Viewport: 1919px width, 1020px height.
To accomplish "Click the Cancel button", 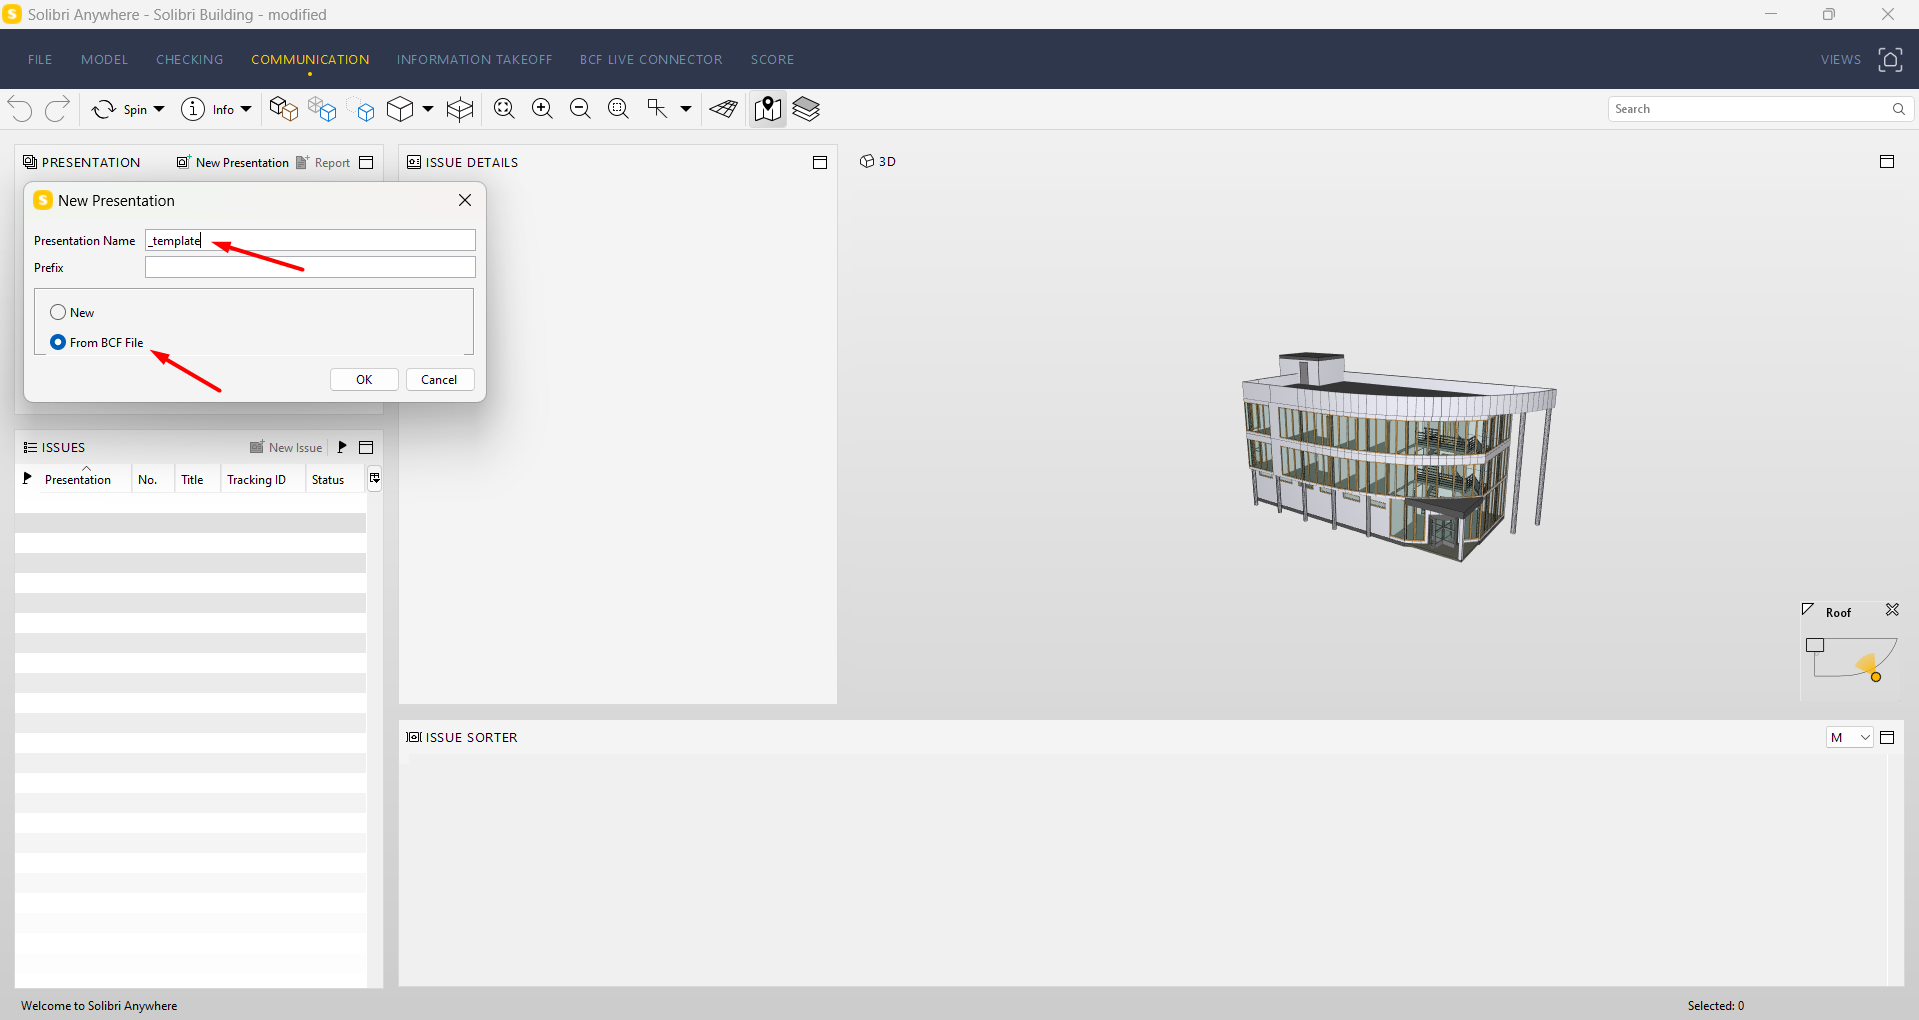I will tap(439, 379).
